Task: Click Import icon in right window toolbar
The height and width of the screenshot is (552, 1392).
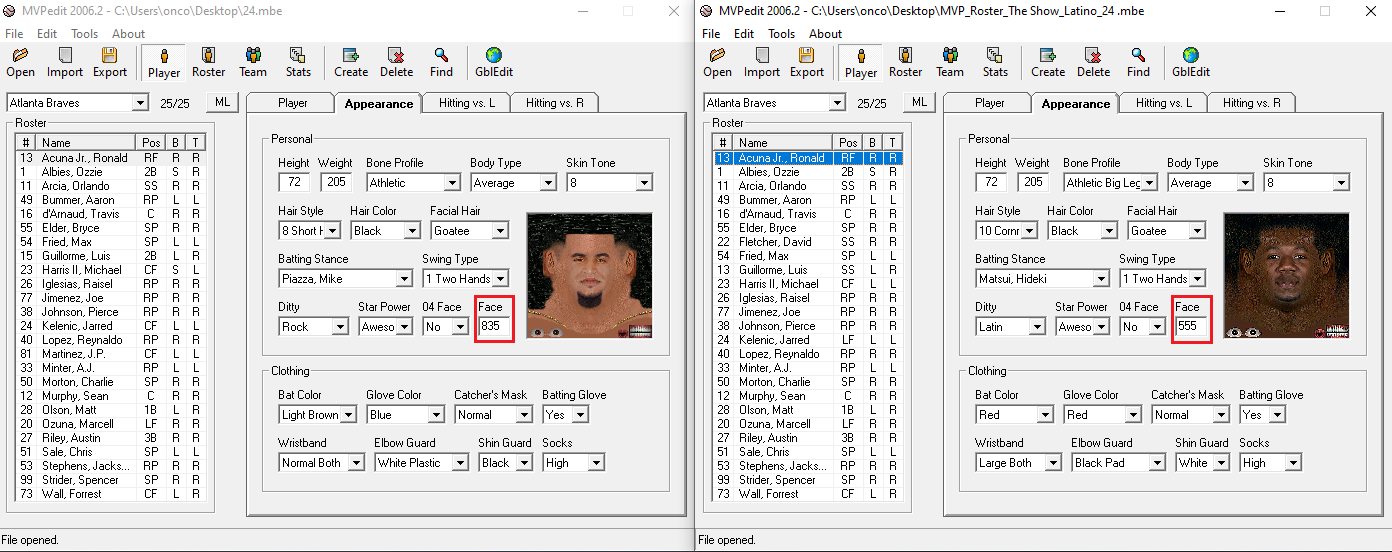Action: [x=762, y=62]
